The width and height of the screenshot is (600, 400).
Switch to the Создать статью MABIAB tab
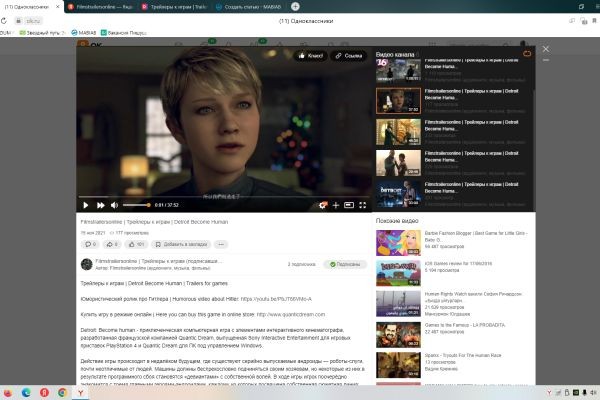pyautogui.click(x=249, y=7)
